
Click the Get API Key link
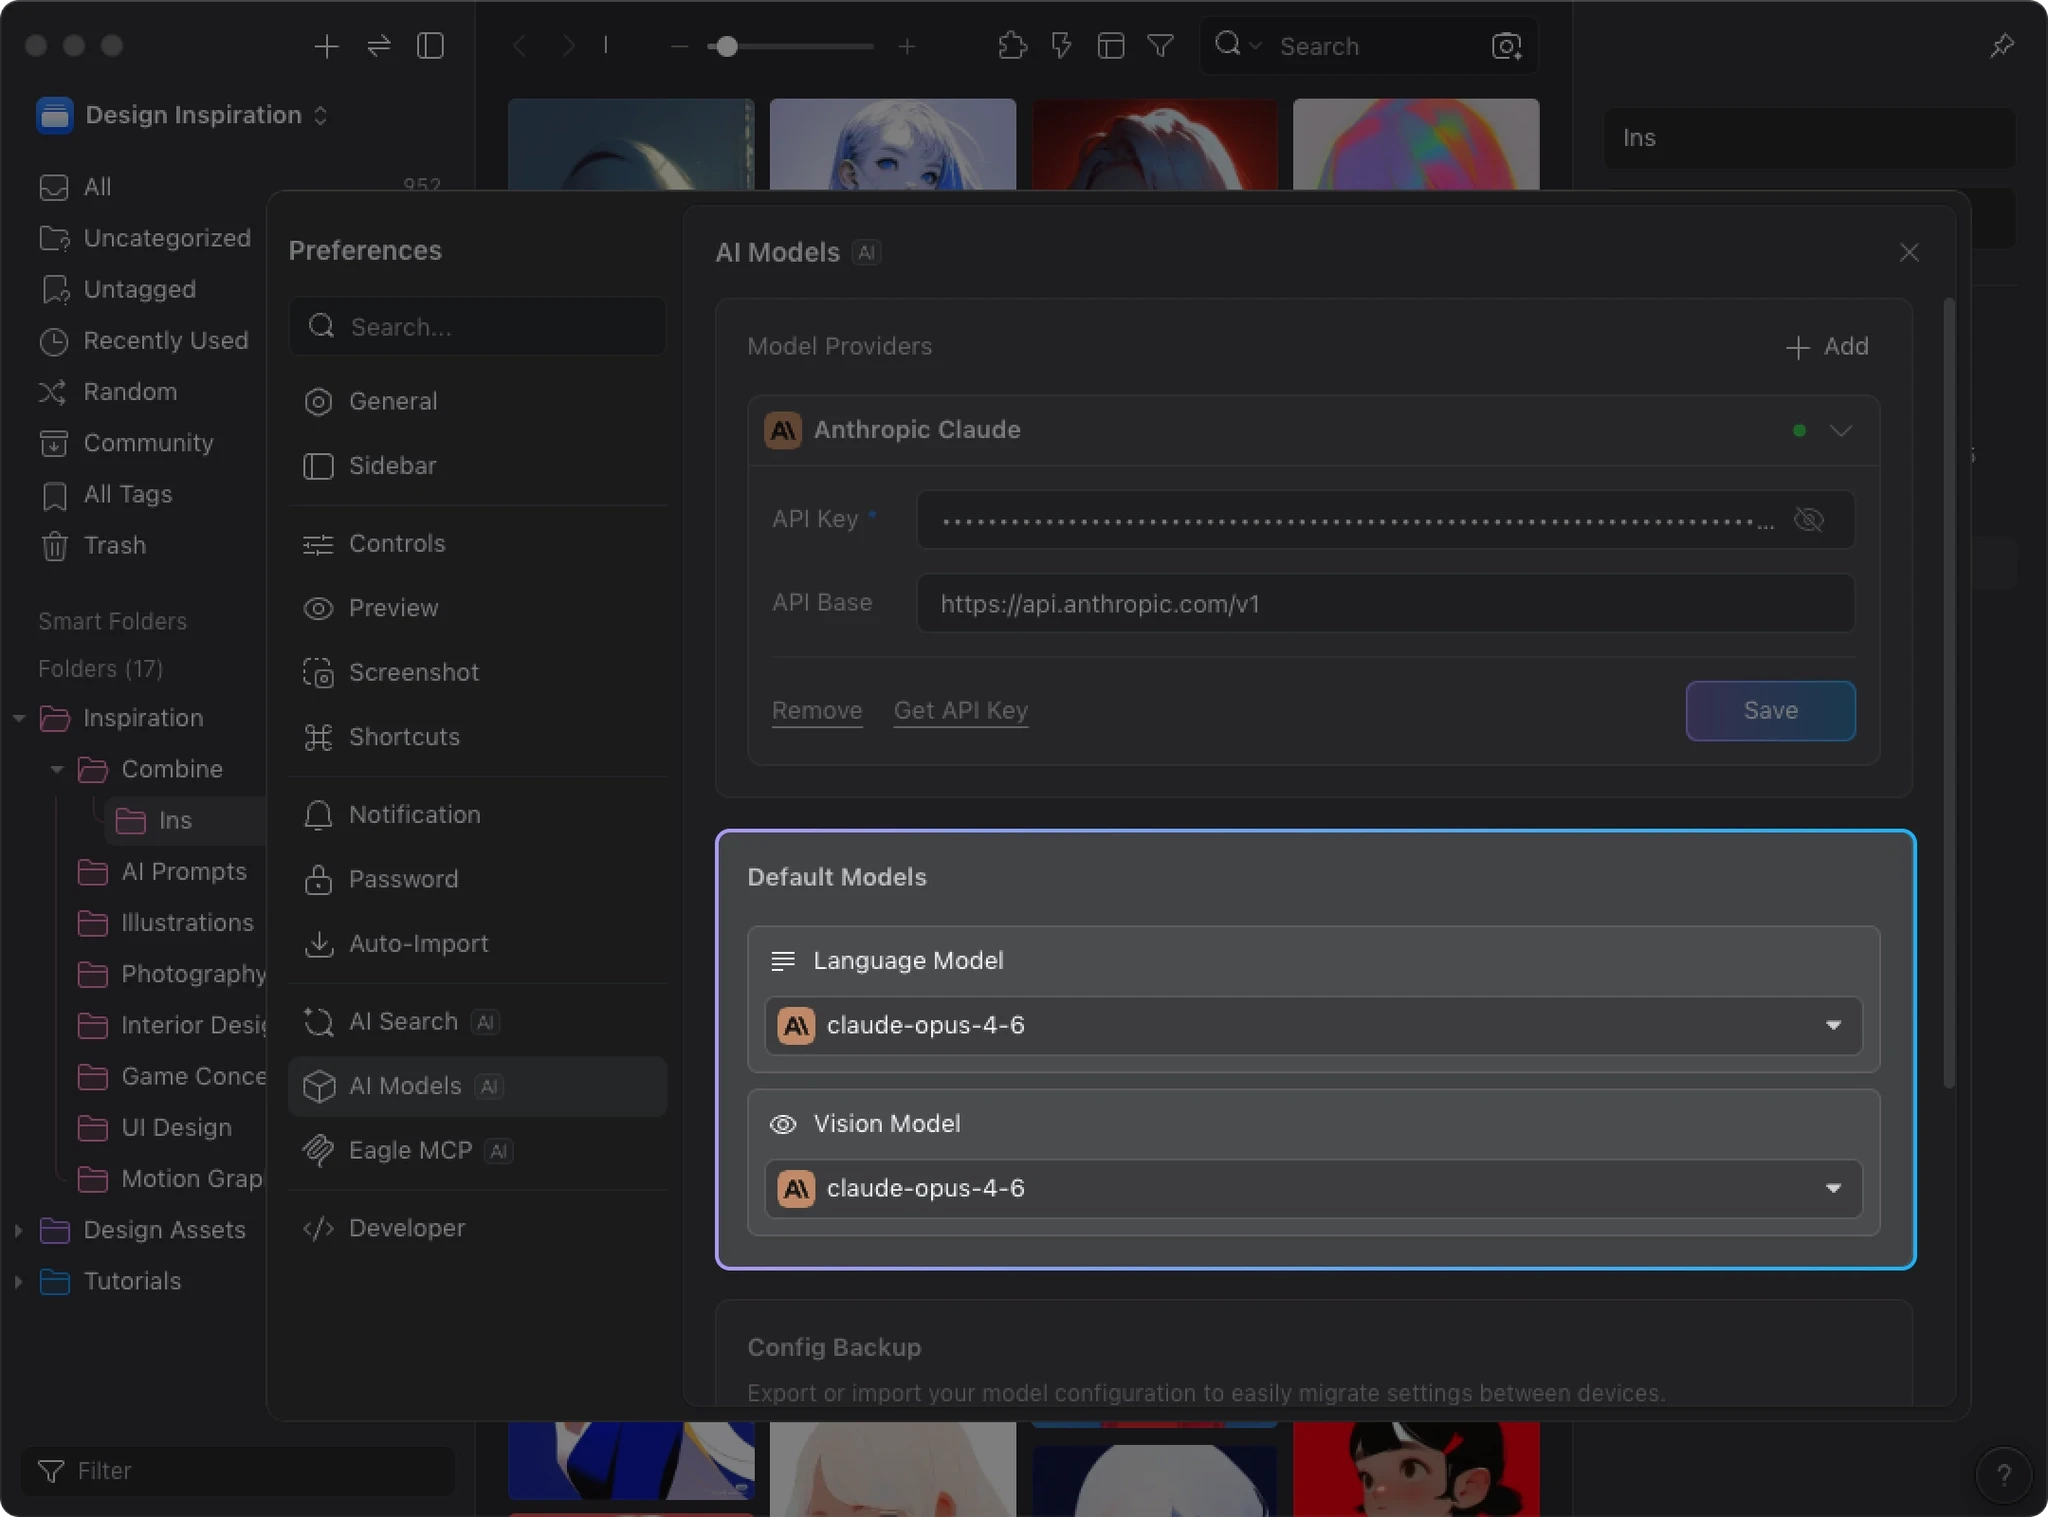pyautogui.click(x=960, y=710)
